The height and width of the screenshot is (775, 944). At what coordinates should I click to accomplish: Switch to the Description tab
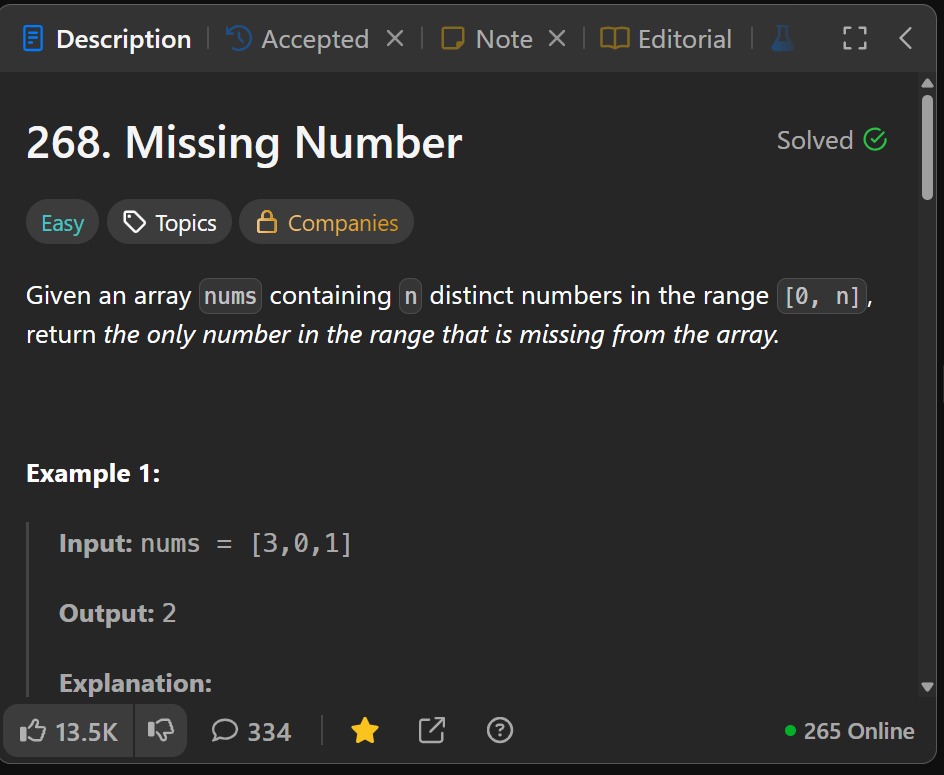[107, 39]
